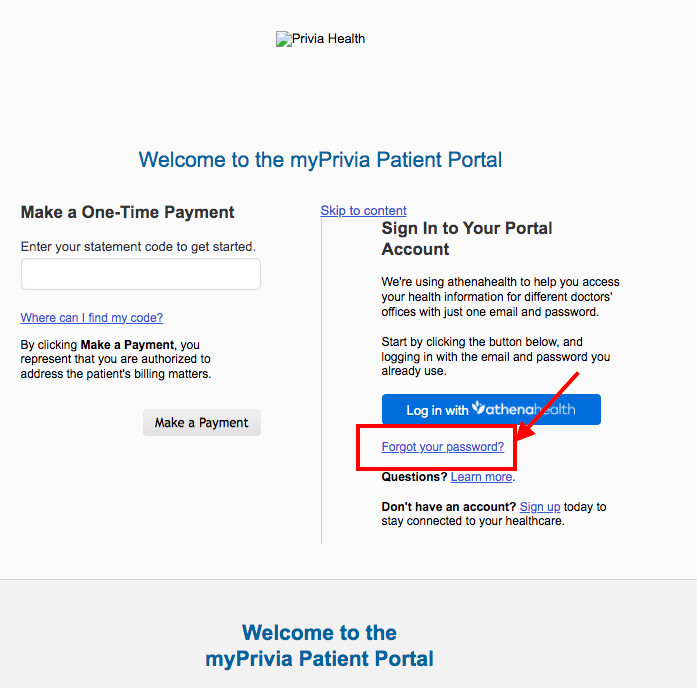Click the bold 'Questions?' text

(x=414, y=477)
